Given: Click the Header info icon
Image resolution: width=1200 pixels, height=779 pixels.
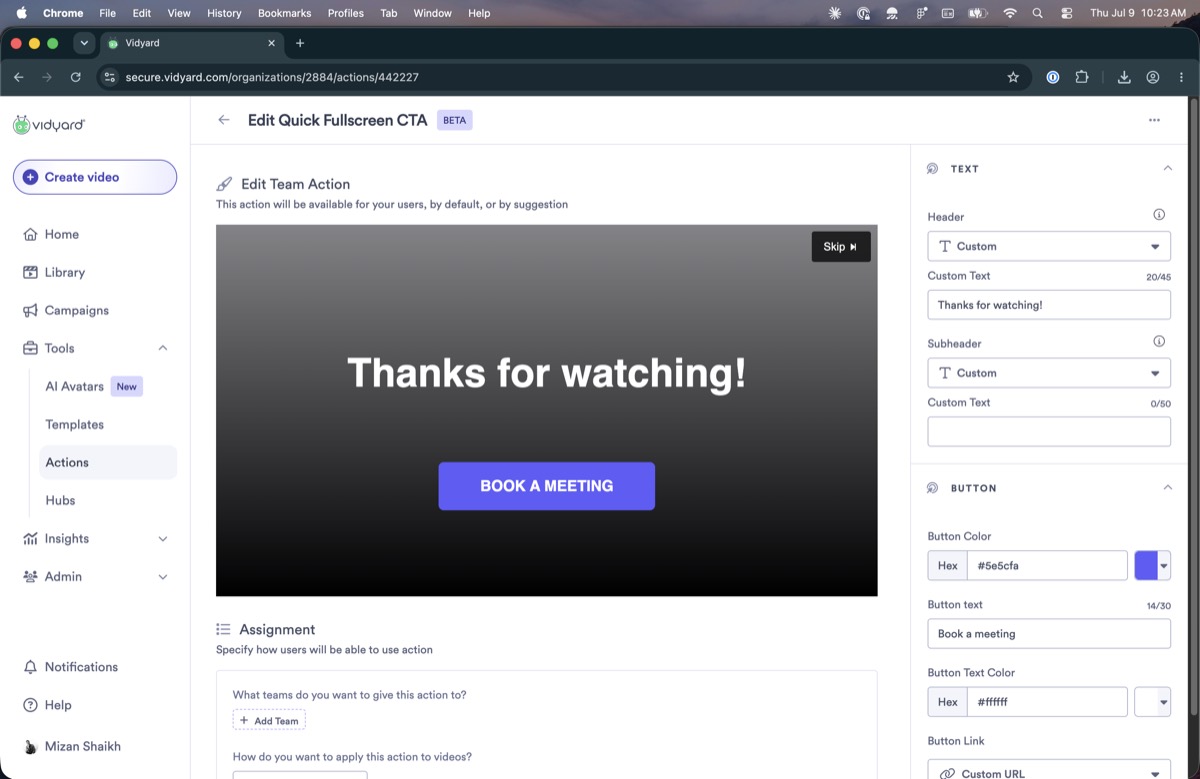Looking at the screenshot, I should [1159, 215].
